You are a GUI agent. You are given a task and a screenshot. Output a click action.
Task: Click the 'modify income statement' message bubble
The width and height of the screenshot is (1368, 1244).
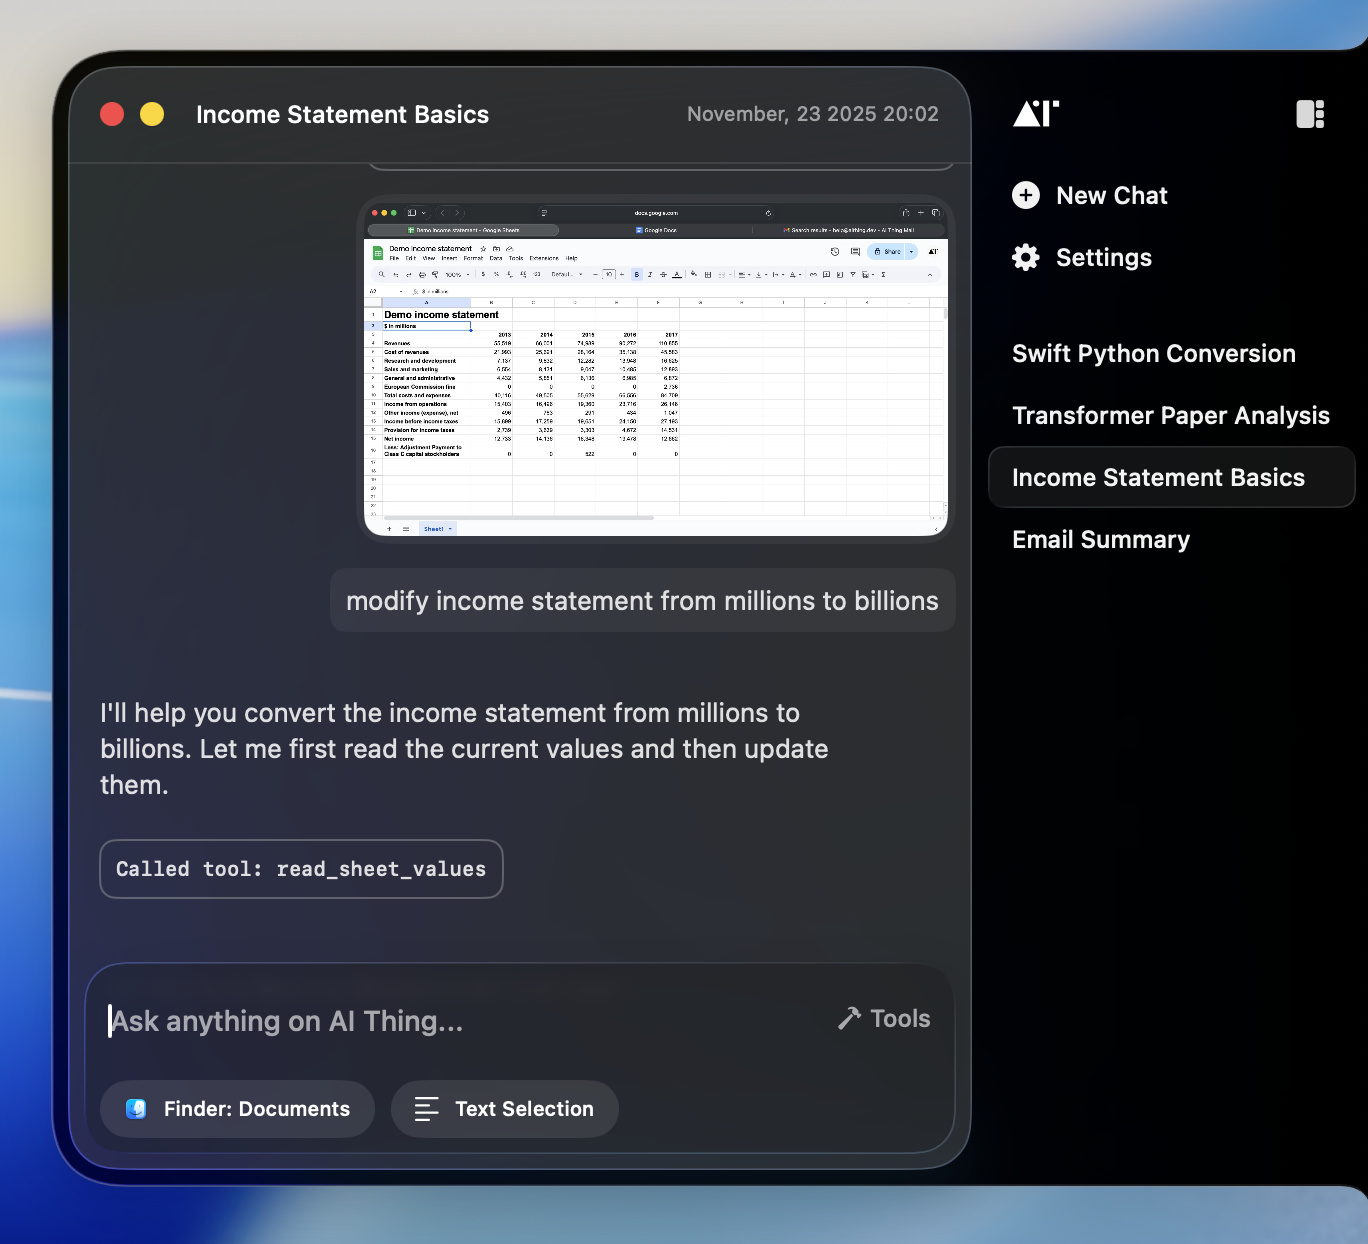pos(643,601)
